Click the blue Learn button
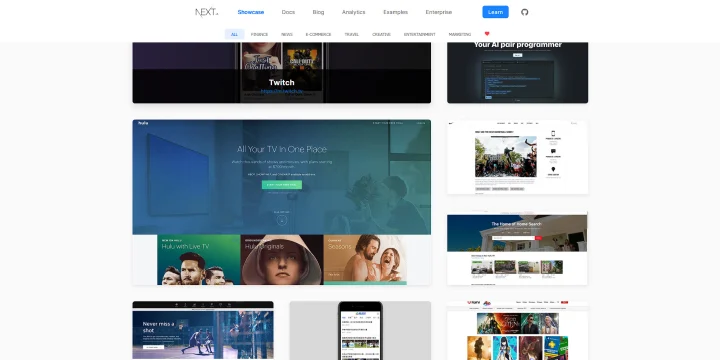The image size is (720, 360). coord(495,12)
